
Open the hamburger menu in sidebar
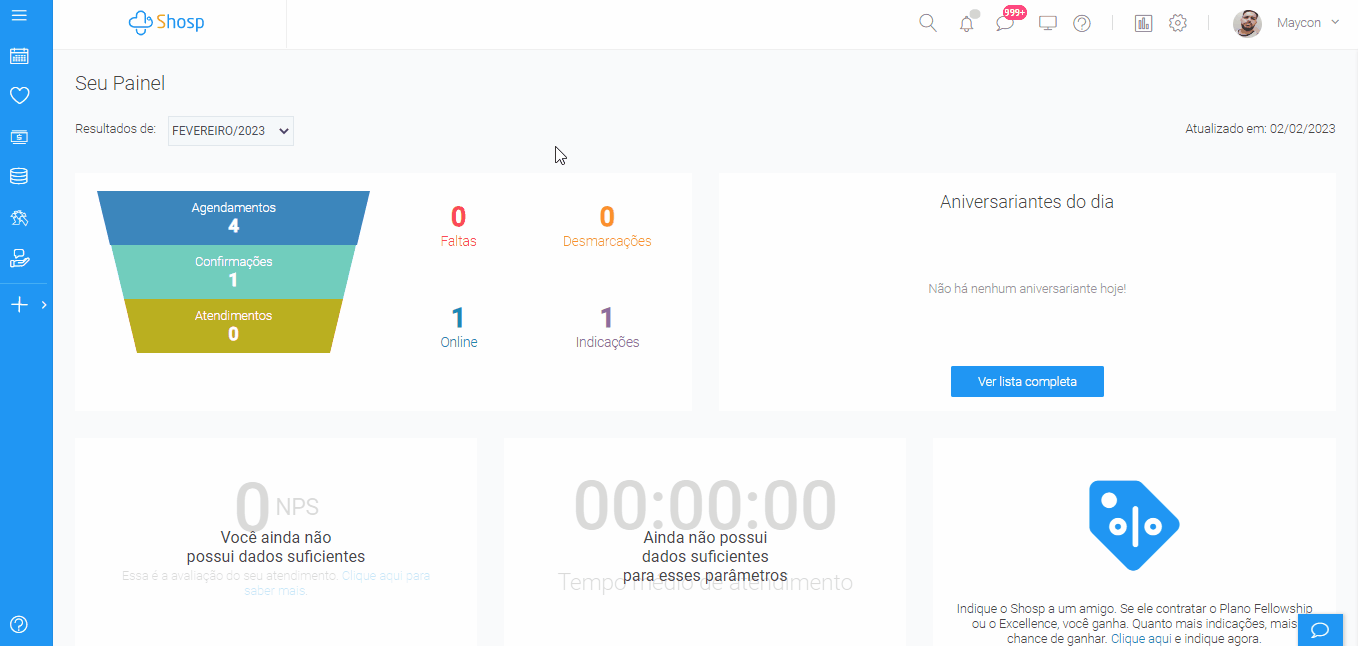coord(19,16)
